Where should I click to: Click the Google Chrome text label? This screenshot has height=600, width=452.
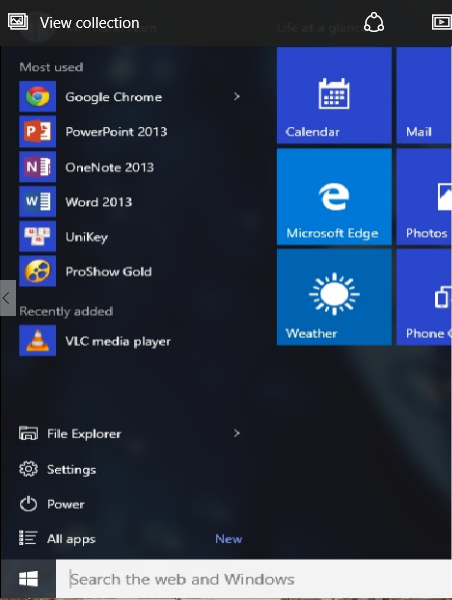(114, 97)
